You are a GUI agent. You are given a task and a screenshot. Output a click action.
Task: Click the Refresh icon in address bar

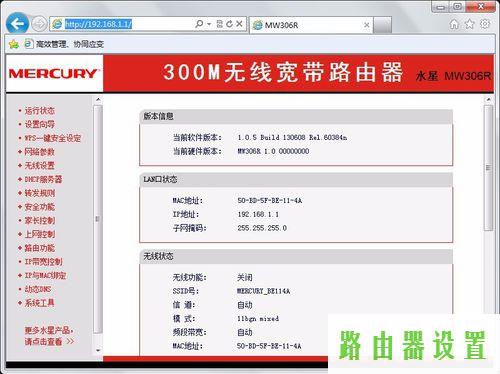coord(229,24)
